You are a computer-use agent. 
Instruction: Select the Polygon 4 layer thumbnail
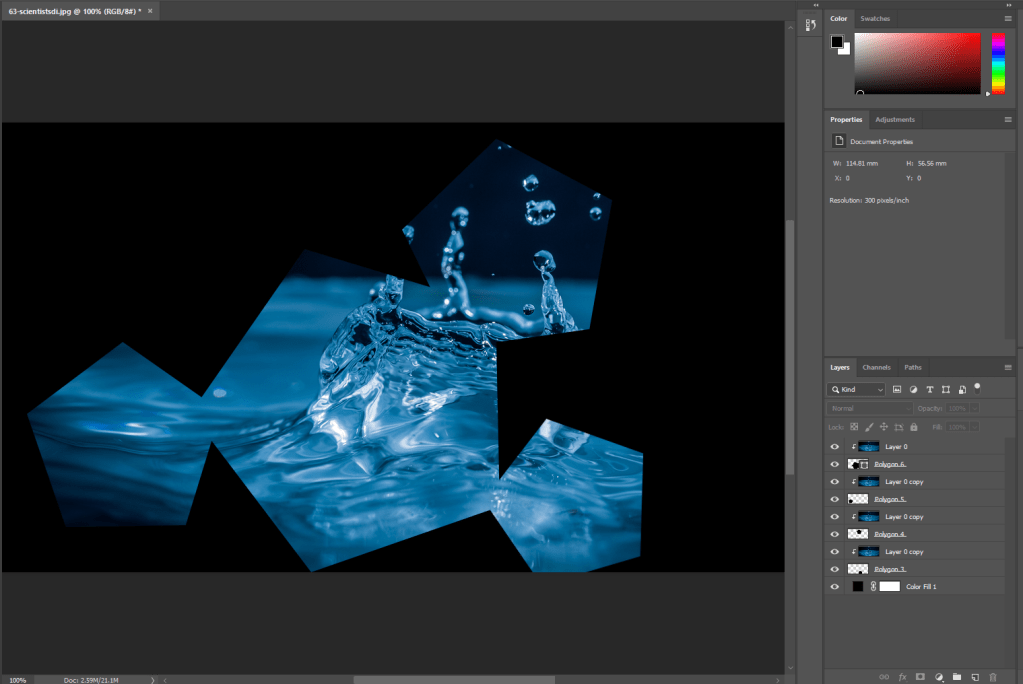click(857, 534)
